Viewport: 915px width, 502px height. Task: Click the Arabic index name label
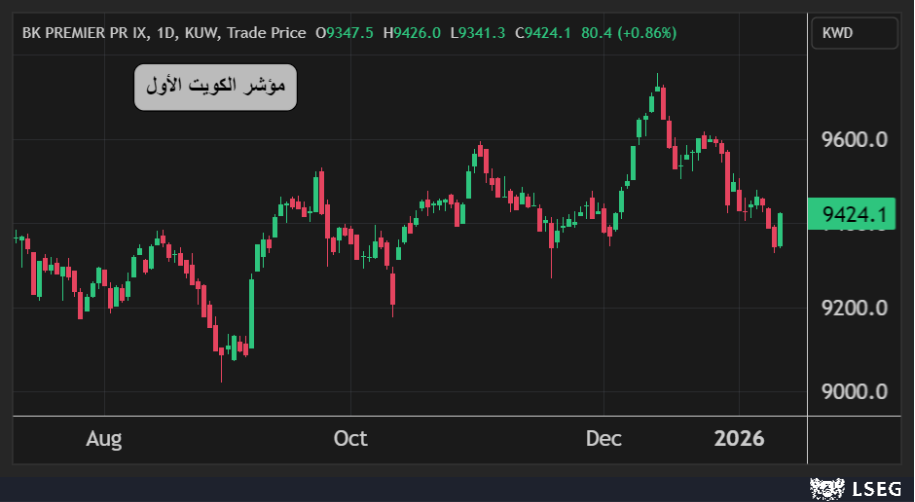(x=216, y=87)
